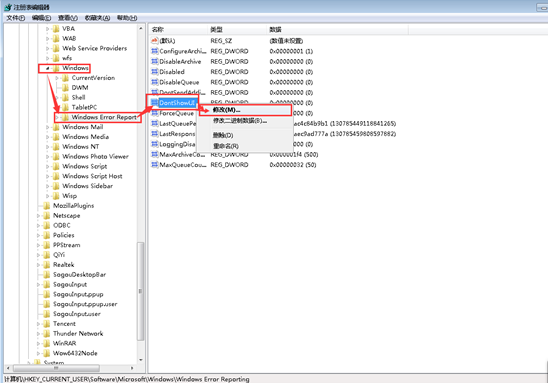Click registry path in status bar
This screenshot has width=548, height=383.
[127, 379]
